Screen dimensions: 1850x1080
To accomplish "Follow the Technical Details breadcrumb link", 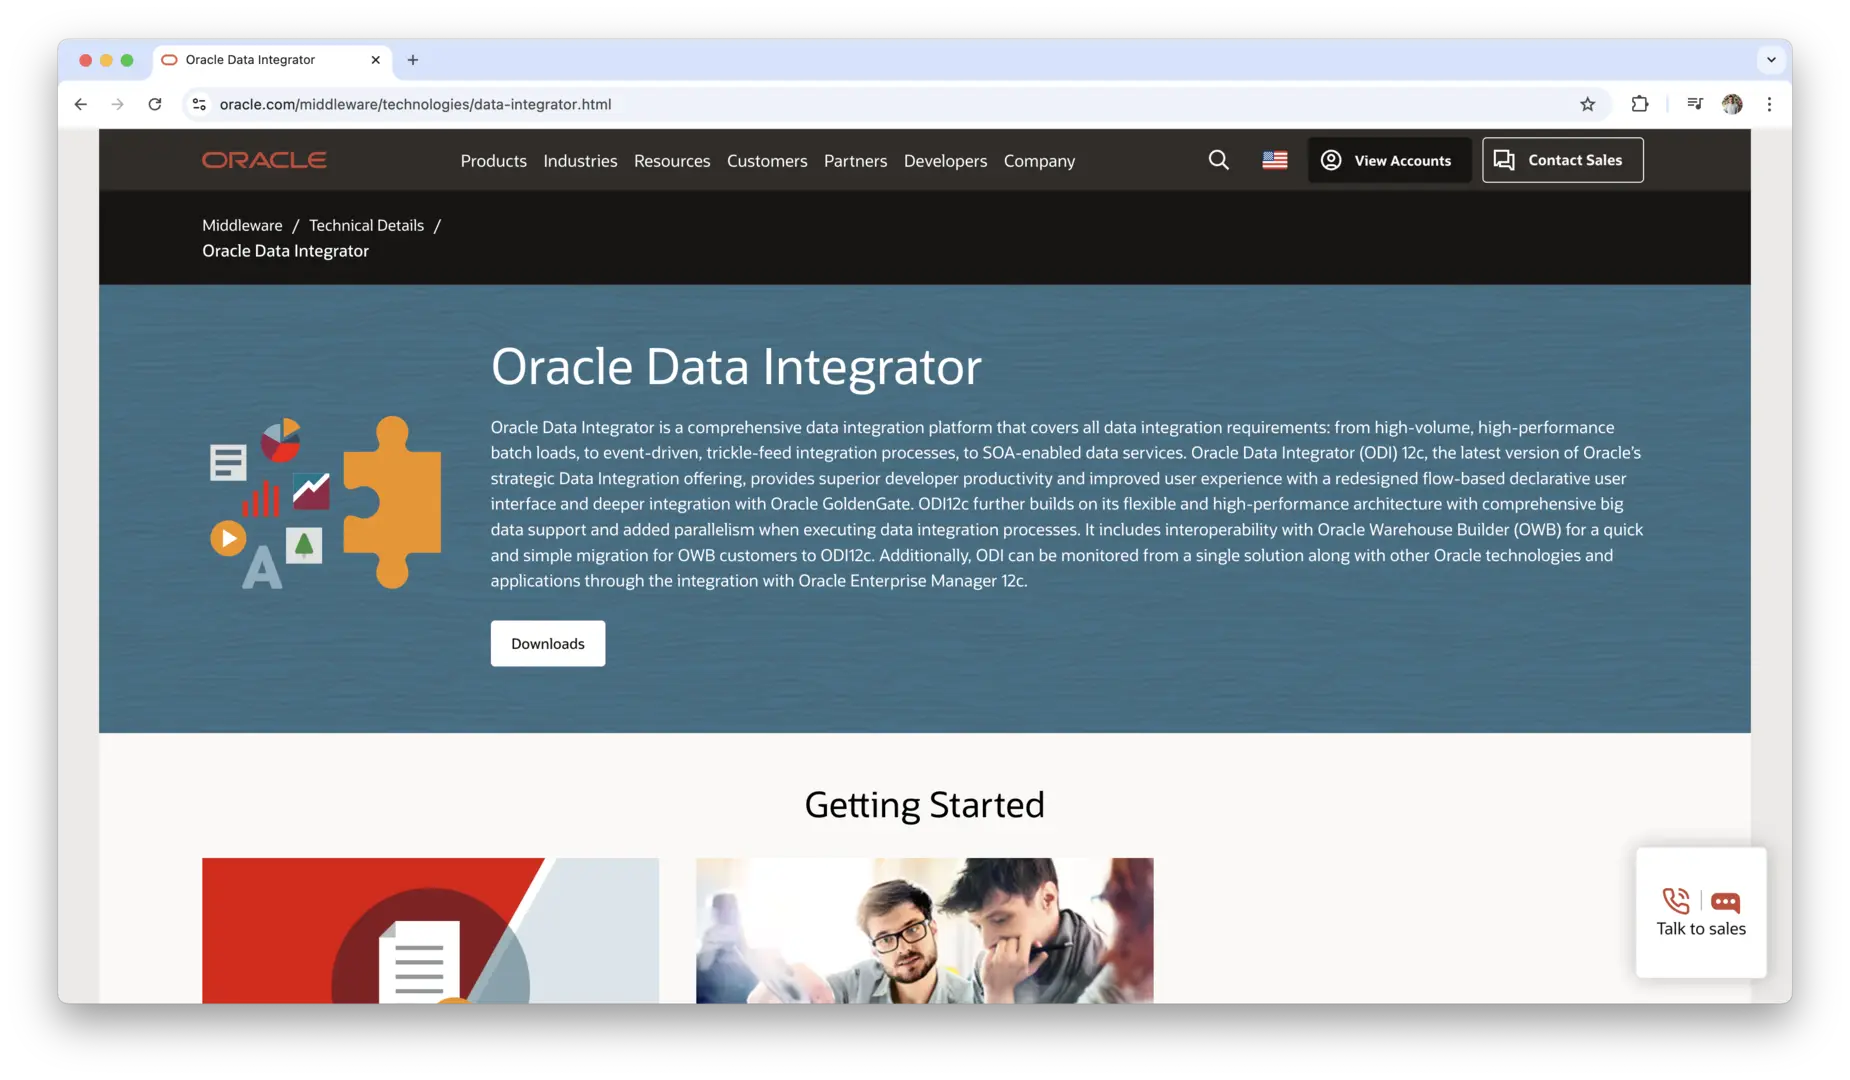I will pyautogui.click(x=366, y=225).
